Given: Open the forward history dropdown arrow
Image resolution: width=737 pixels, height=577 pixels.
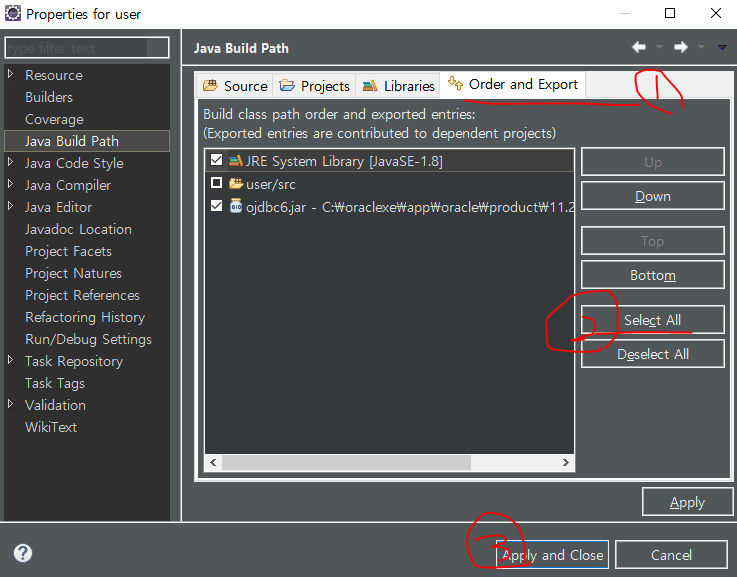Looking at the screenshot, I should (701, 47).
